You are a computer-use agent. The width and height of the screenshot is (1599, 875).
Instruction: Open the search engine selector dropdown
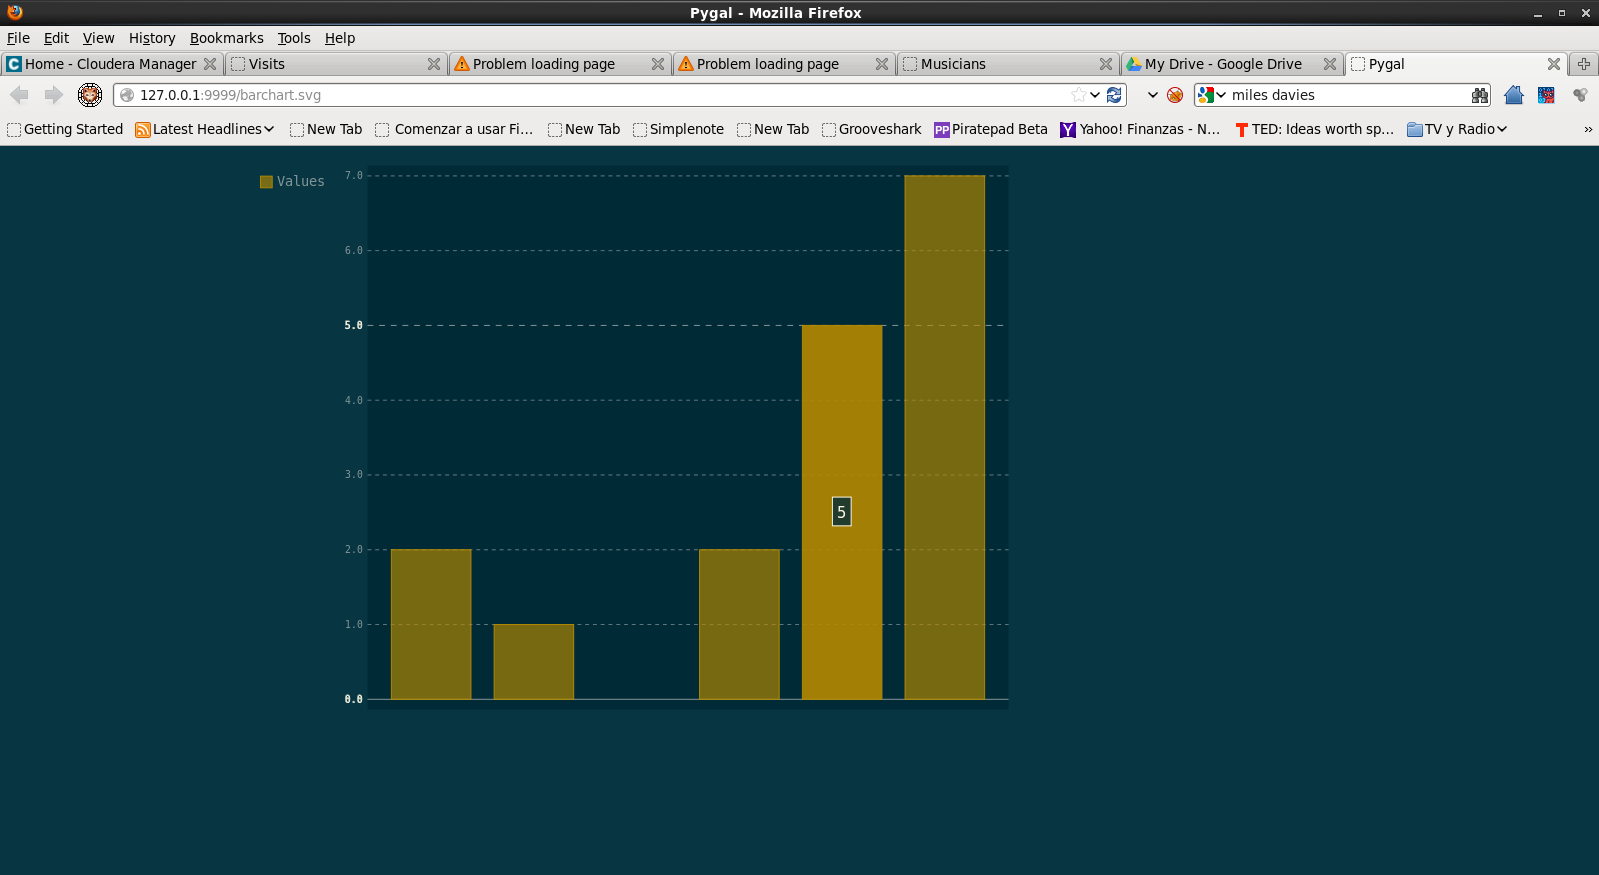[1212, 95]
